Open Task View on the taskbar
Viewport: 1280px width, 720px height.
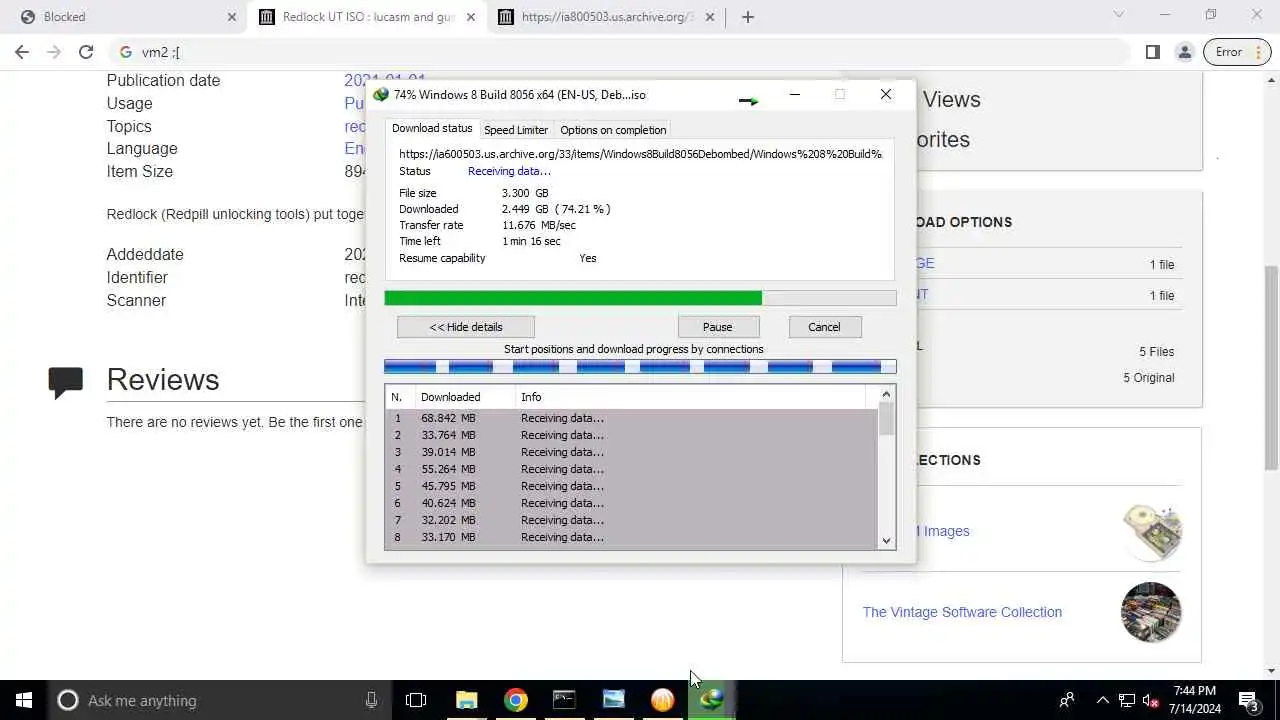[416, 700]
